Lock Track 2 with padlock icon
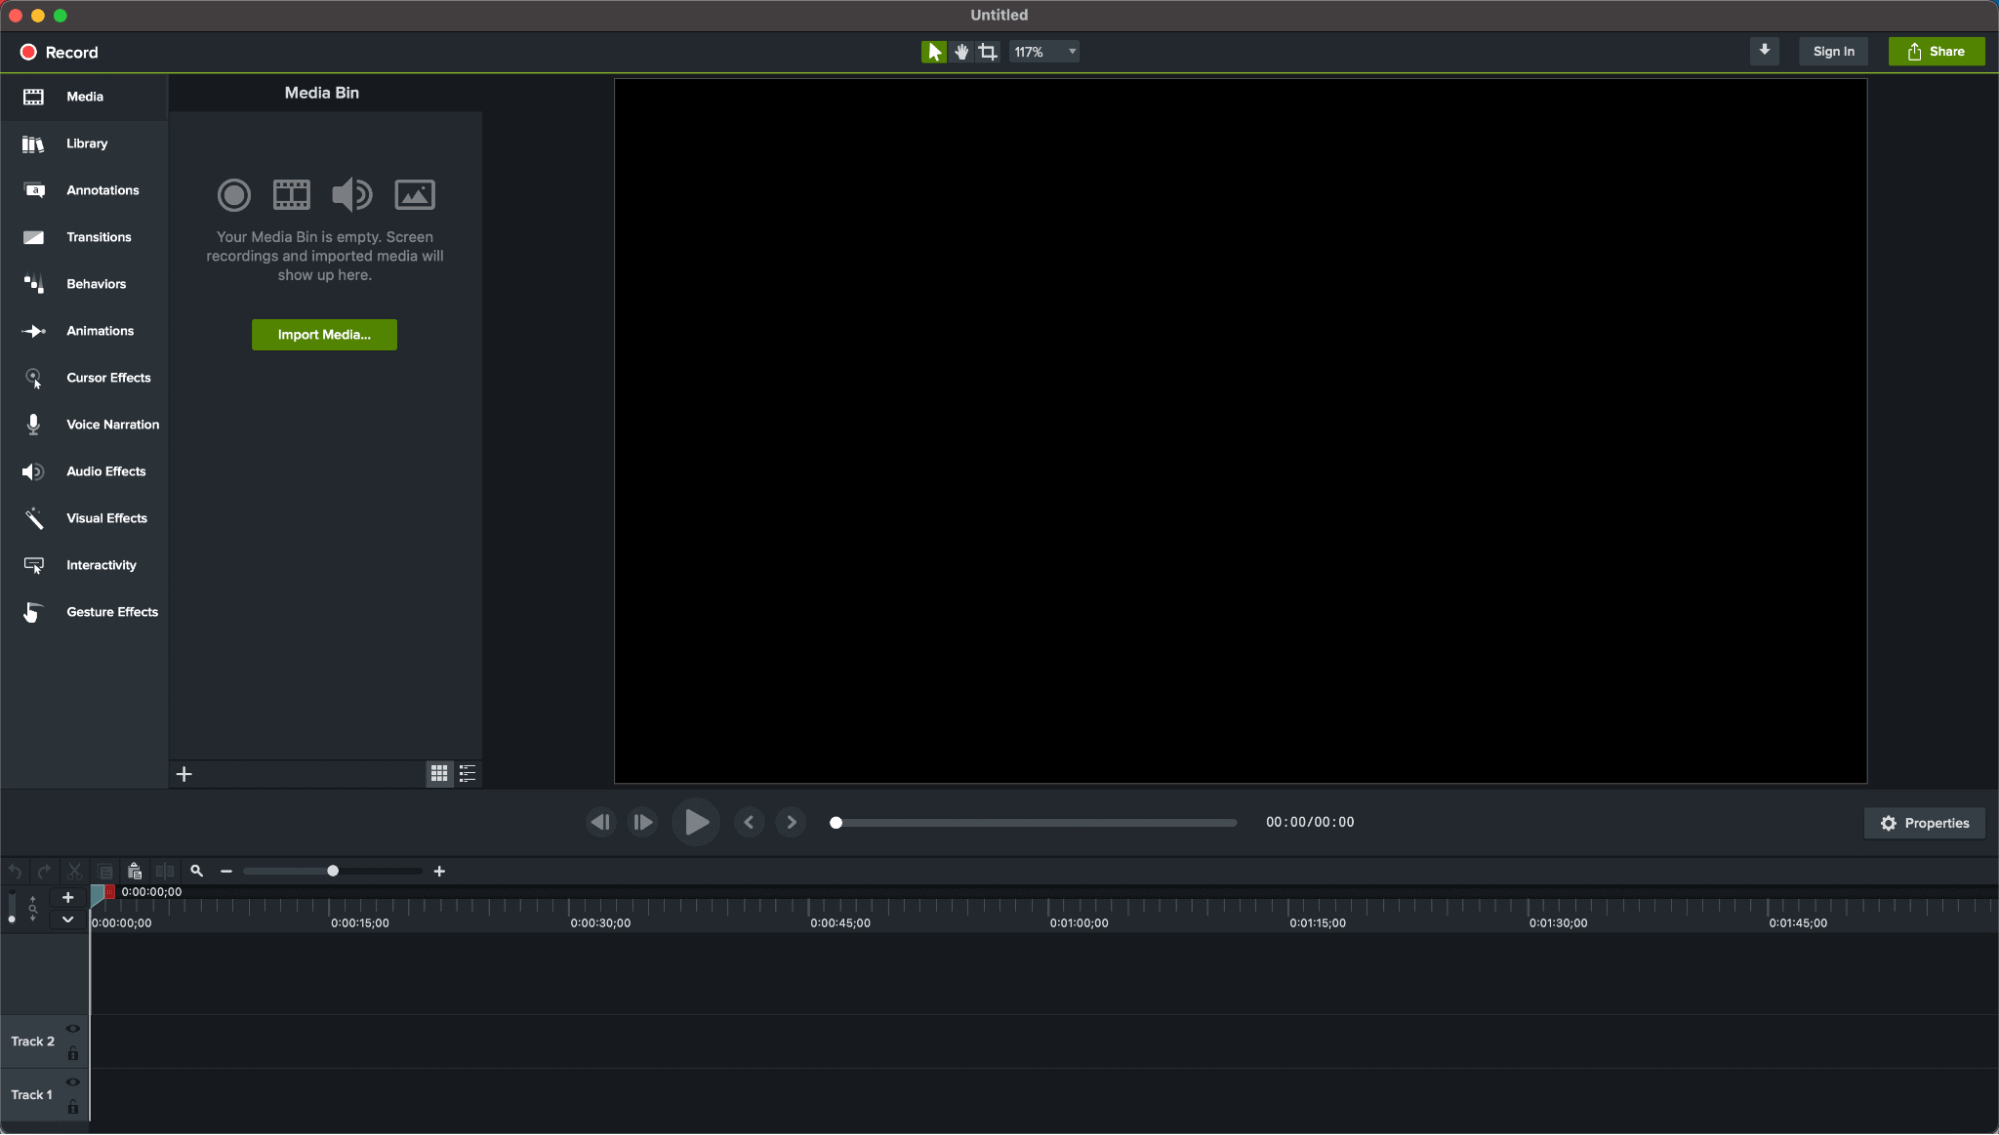This screenshot has width=1999, height=1135. pos(73,1053)
